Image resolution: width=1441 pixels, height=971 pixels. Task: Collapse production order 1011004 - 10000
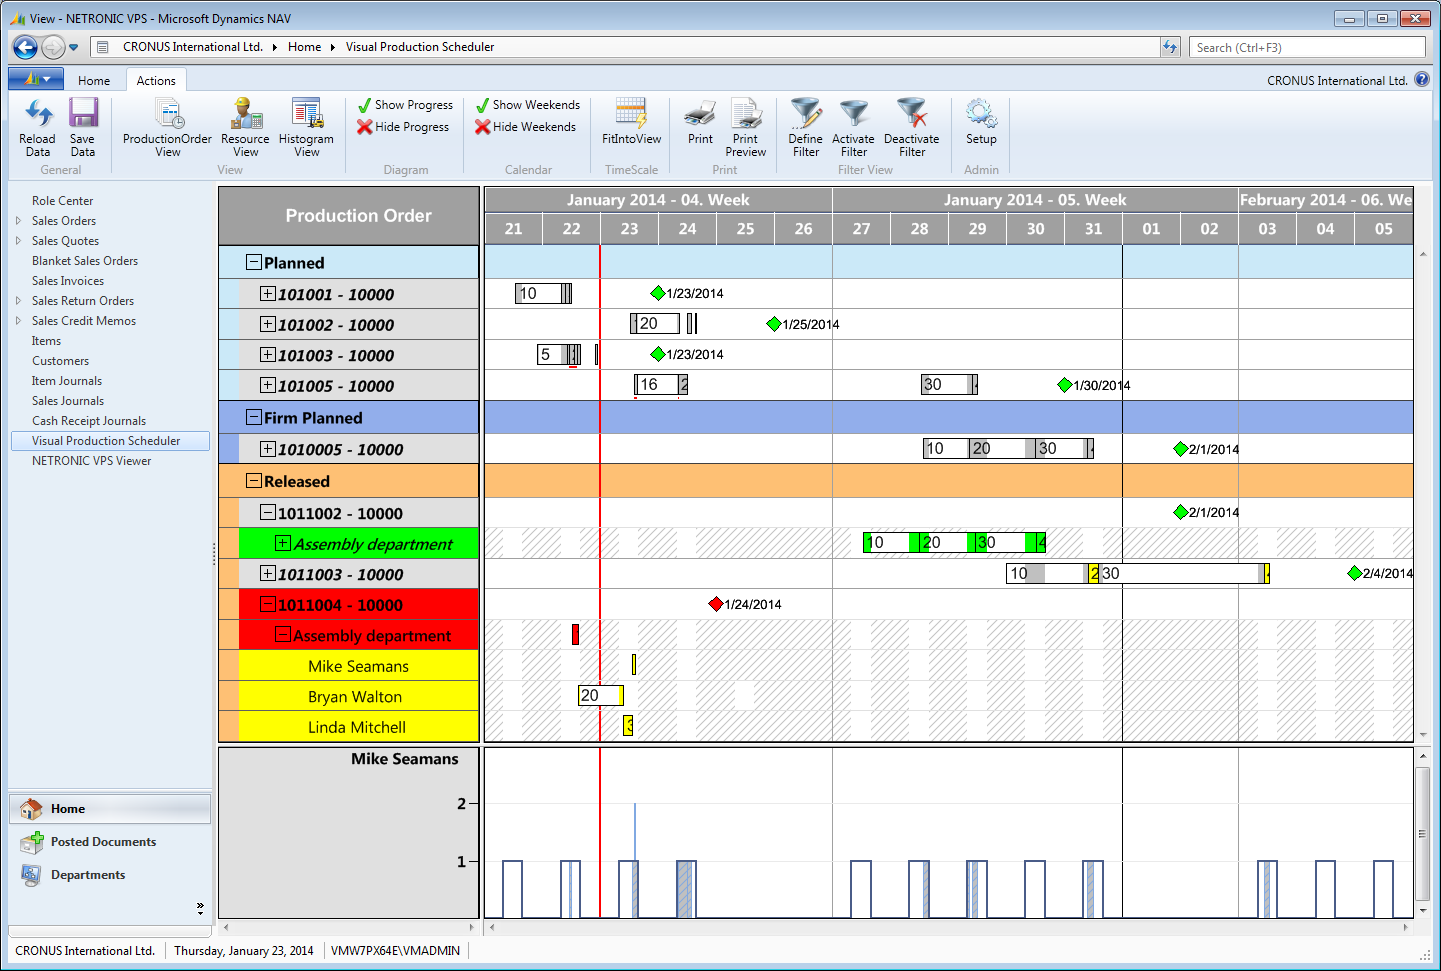coord(267,604)
